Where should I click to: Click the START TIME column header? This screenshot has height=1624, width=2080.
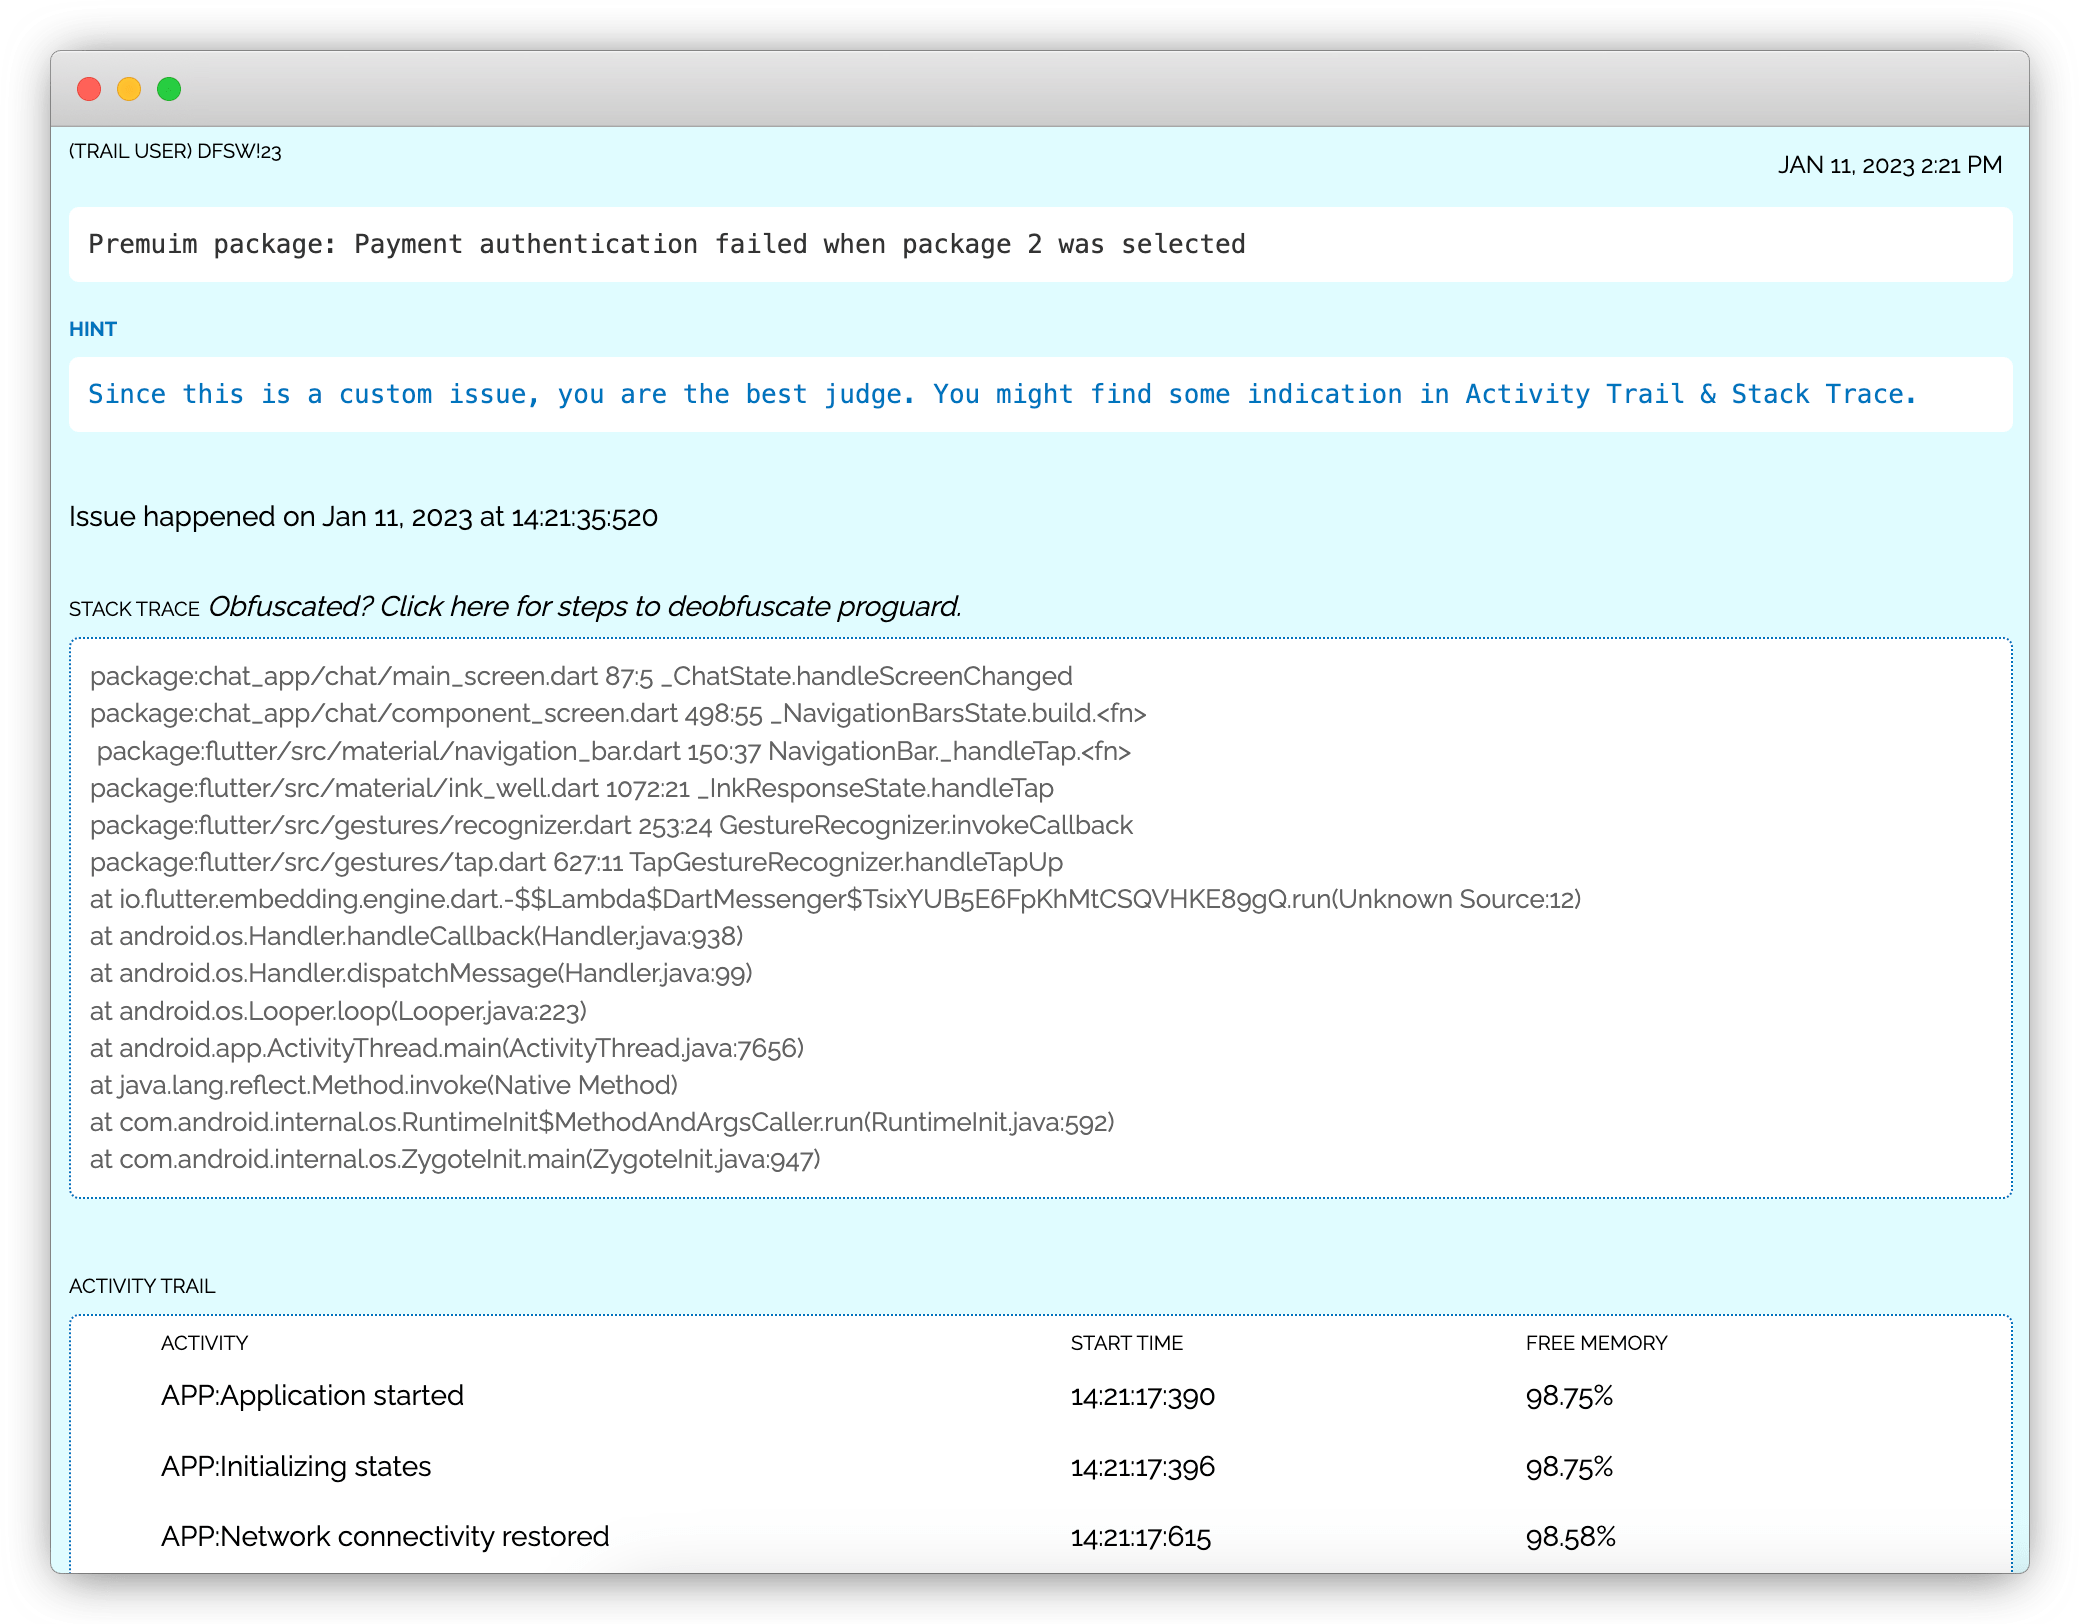(1127, 1343)
